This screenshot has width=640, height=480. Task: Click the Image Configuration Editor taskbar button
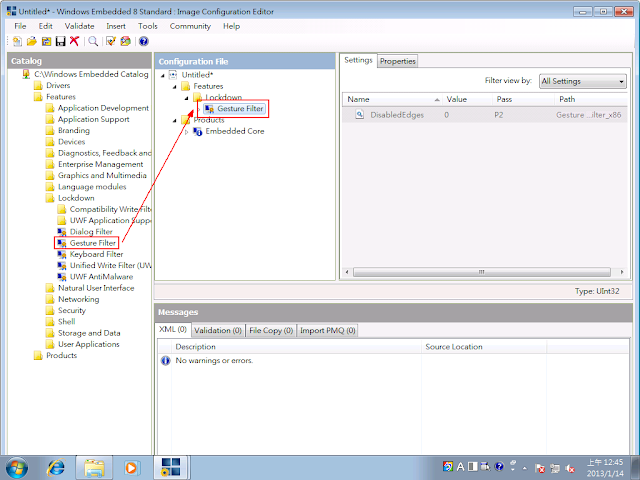[171, 467]
